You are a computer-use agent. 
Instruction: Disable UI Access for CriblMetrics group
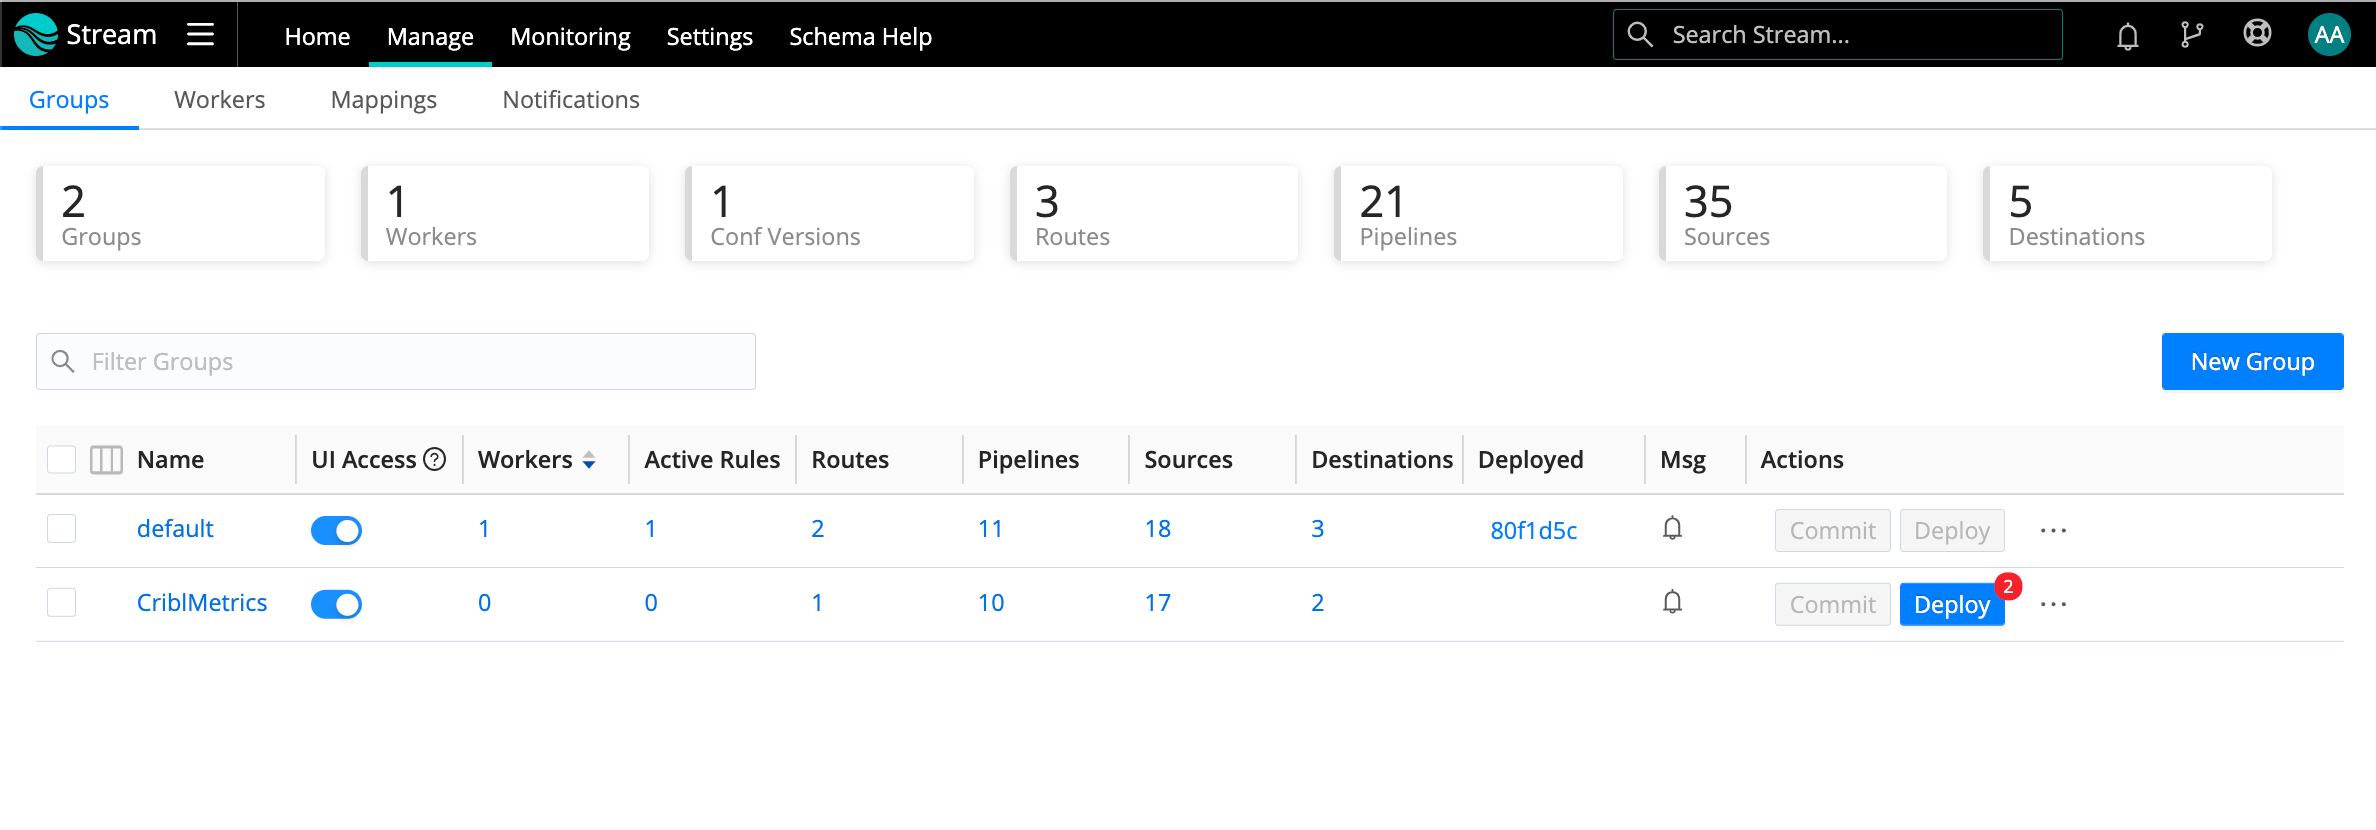tap(336, 604)
